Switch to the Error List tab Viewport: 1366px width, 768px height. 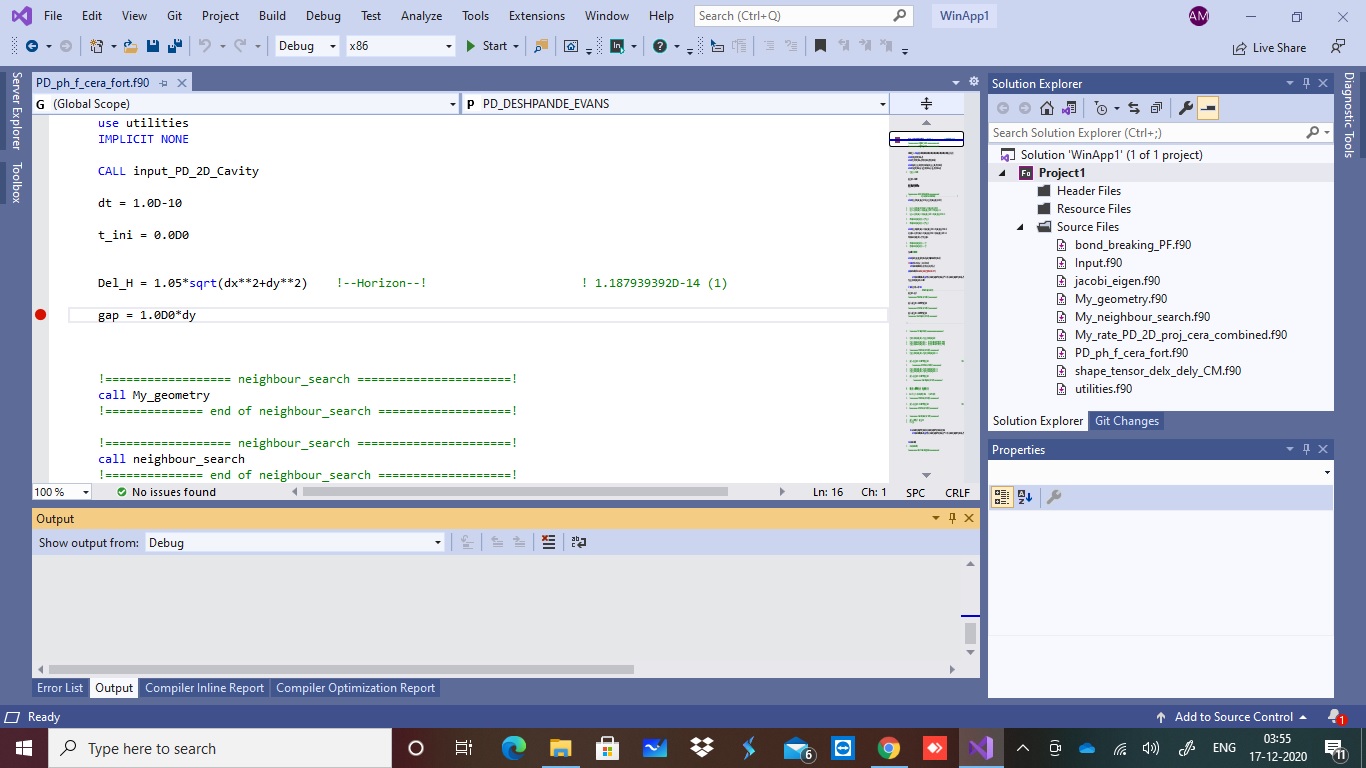pos(60,688)
